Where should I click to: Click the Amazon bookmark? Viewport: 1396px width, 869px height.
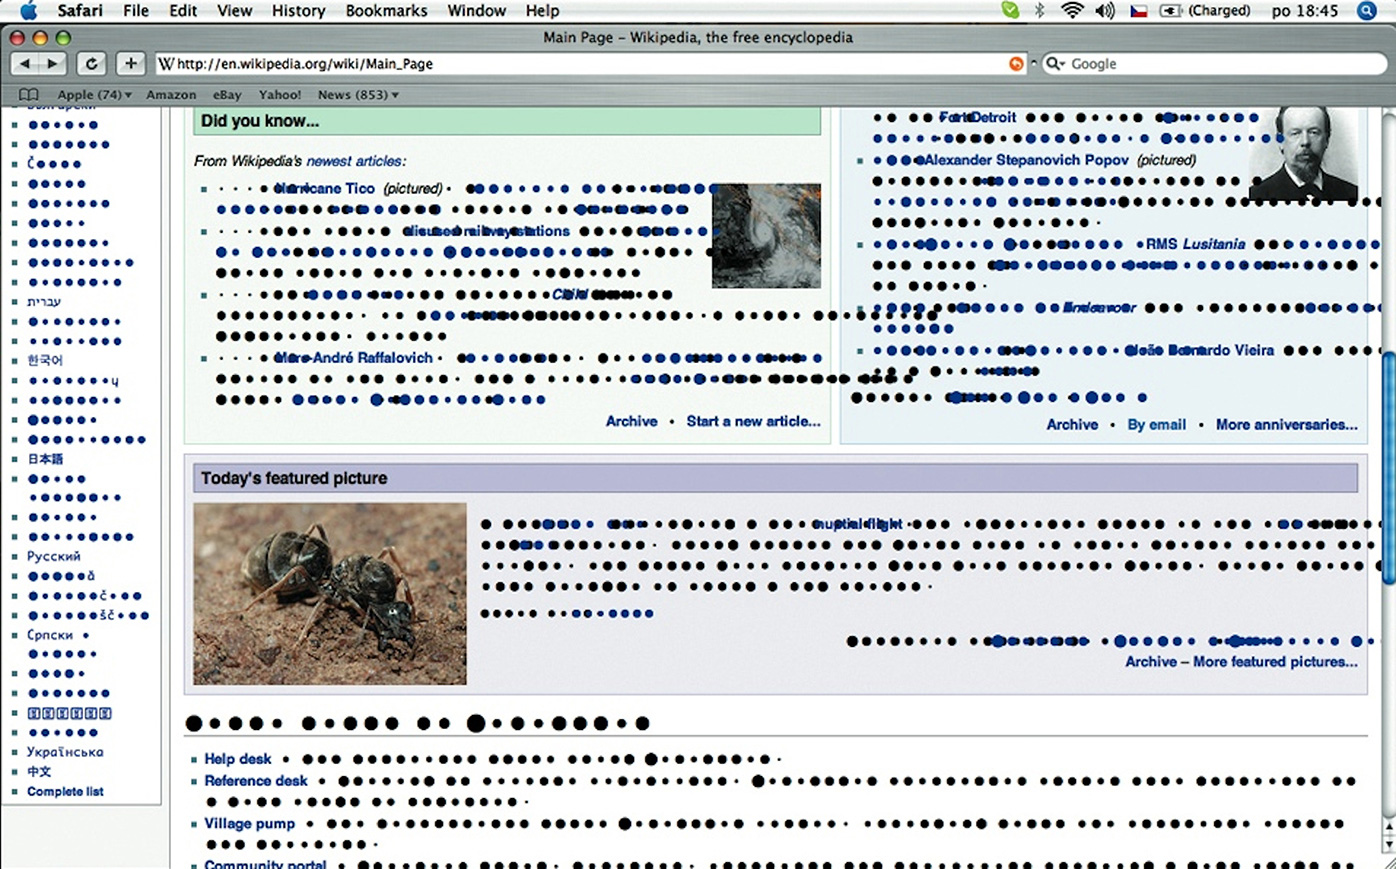click(171, 95)
